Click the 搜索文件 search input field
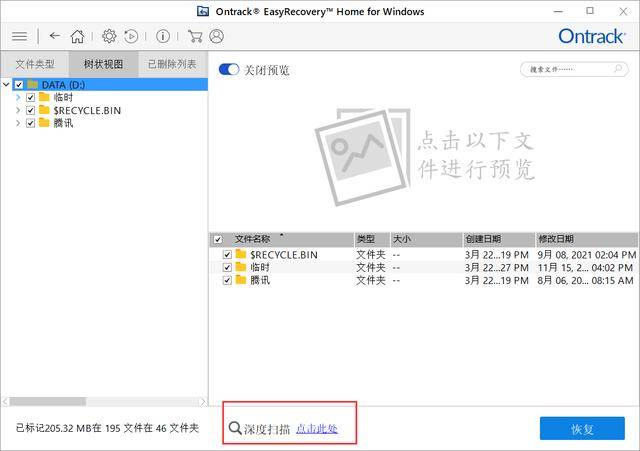640x451 pixels. (573, 69)
